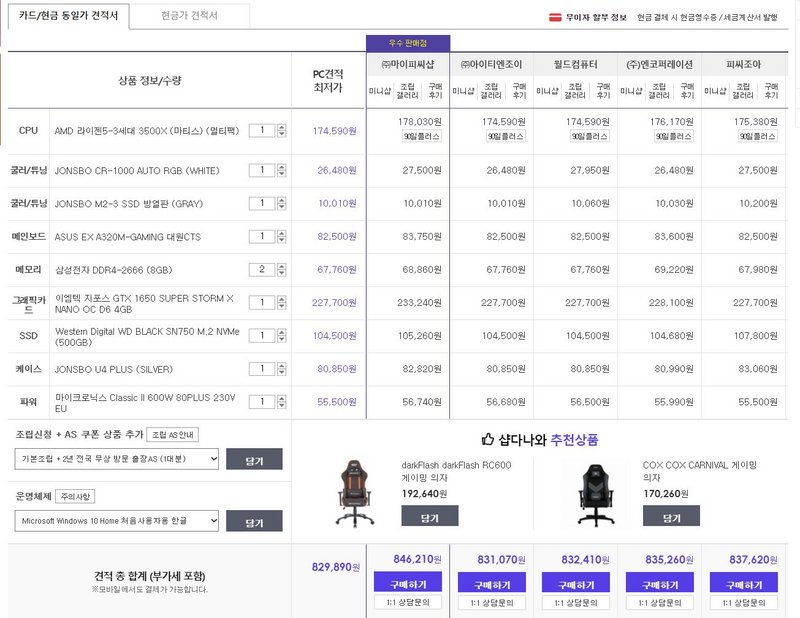Click the thumbs-up icon next to 샵다나와
The height and width of the screenshot is (618, 800).
pos(488,439)
